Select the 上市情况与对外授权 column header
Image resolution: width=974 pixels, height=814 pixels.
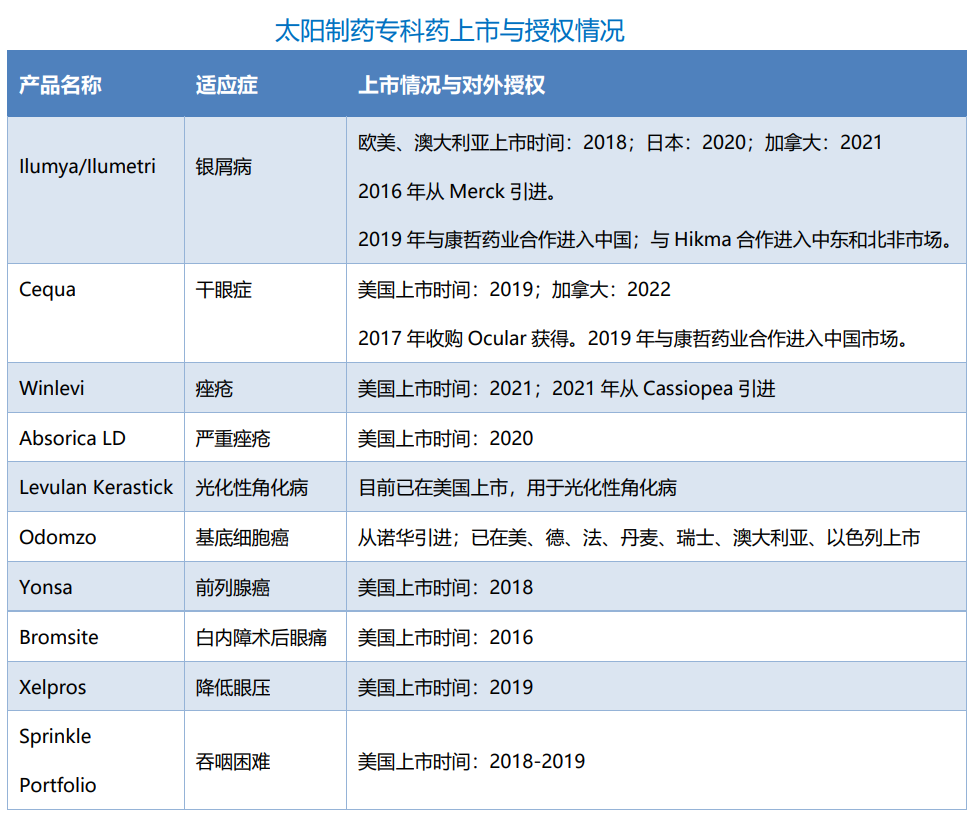[451, 85]
